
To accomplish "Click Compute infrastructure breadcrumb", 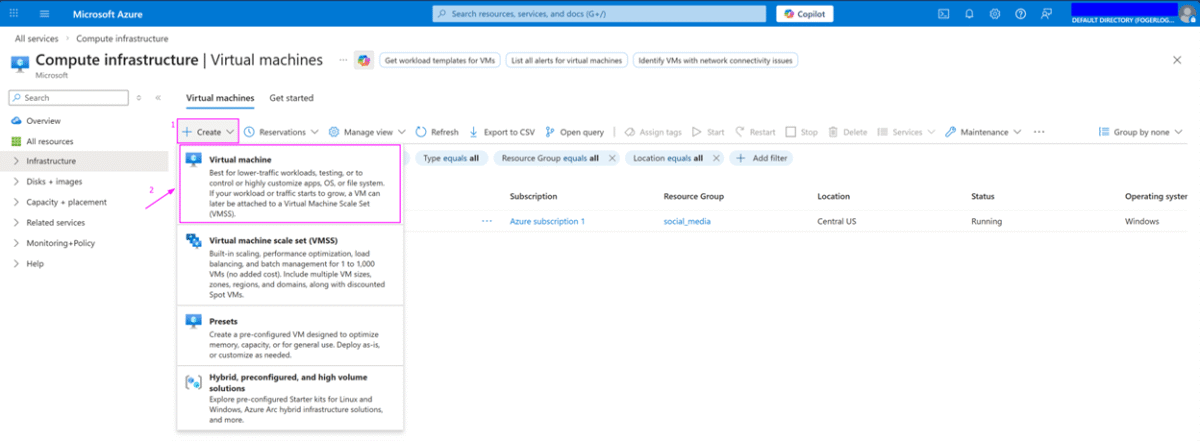I will (123, 38).
